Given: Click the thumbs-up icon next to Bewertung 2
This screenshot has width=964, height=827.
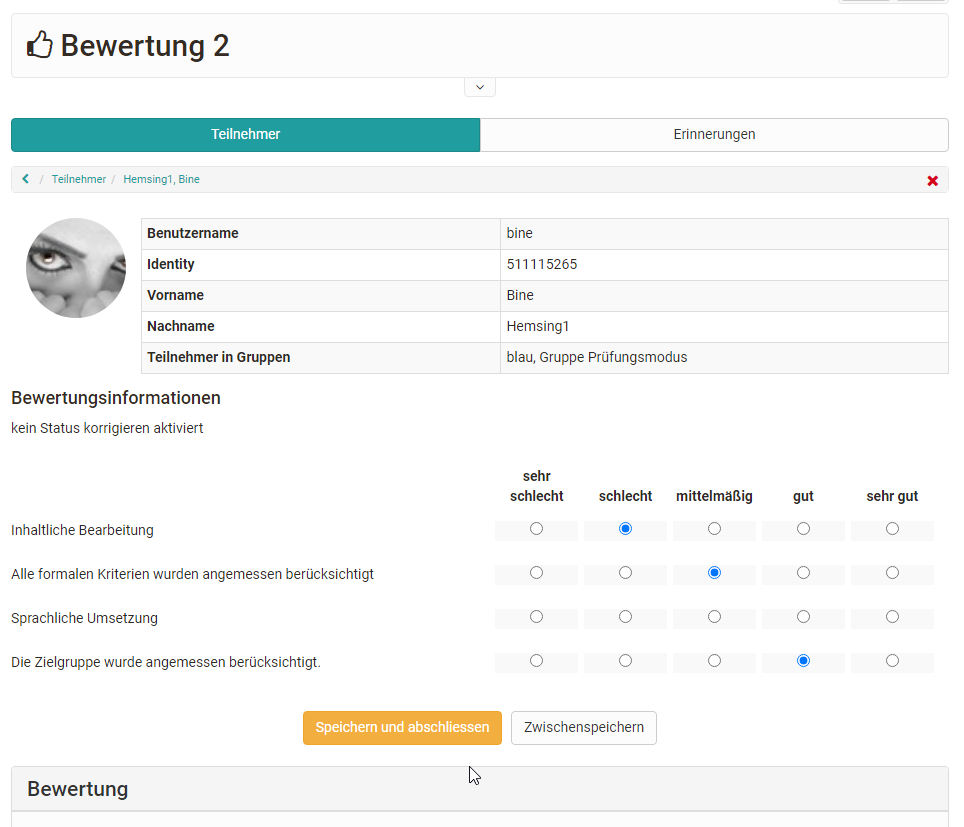Looking at the screenshot, I should point(39,44).
